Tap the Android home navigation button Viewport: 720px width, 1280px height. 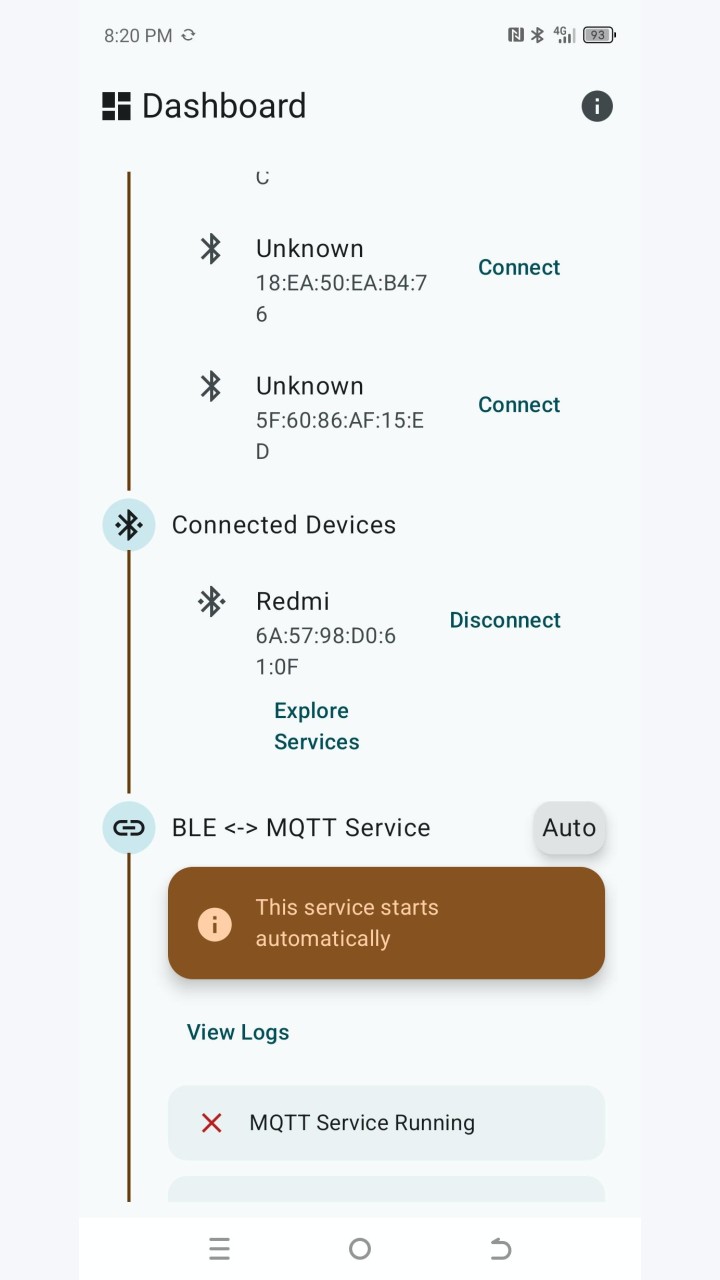click(360, 1248)
